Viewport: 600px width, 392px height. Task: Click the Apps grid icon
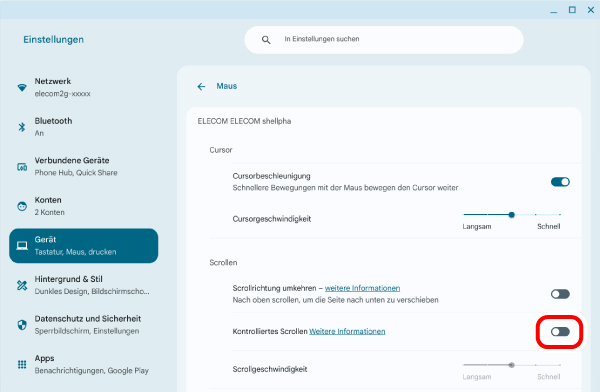[x=22, y=364]
